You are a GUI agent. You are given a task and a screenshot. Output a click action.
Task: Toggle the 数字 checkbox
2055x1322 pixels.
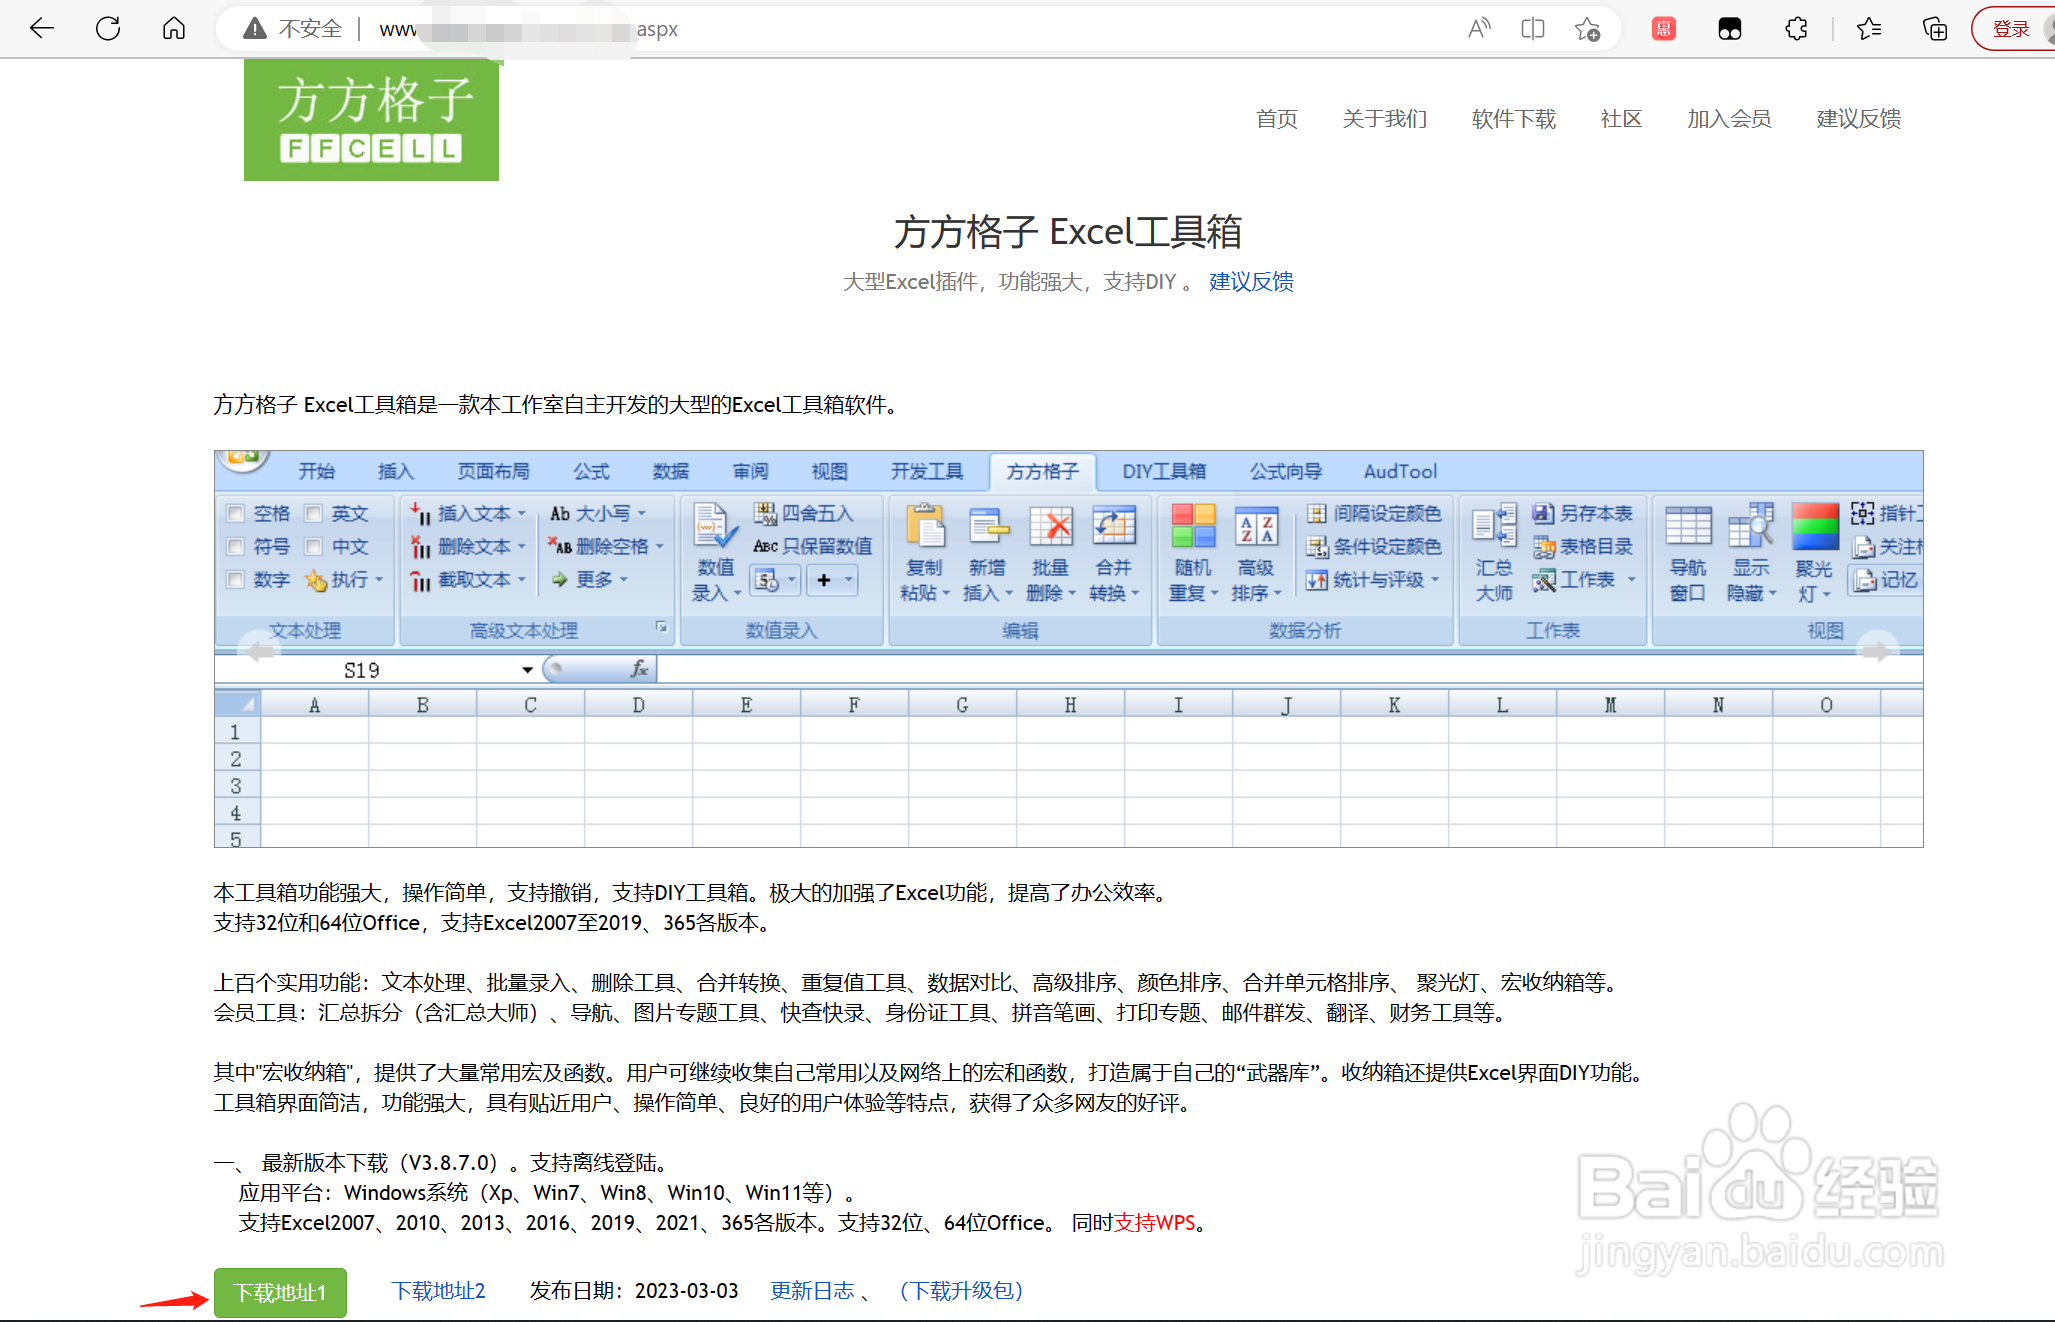[x=236, y=580]
